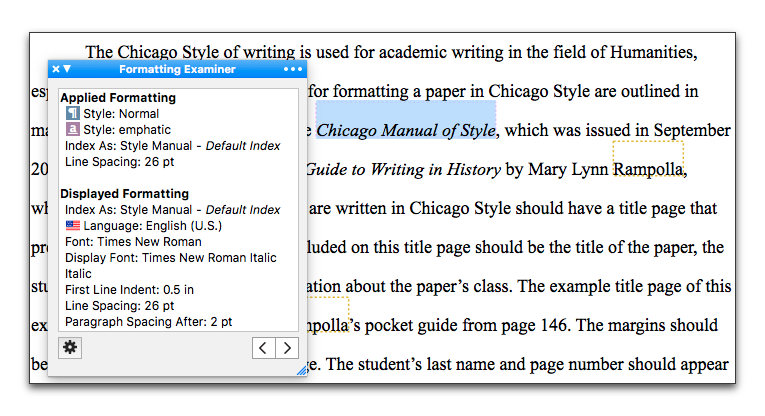Go to previous formatting with left arrow

[x=263, y=348]
